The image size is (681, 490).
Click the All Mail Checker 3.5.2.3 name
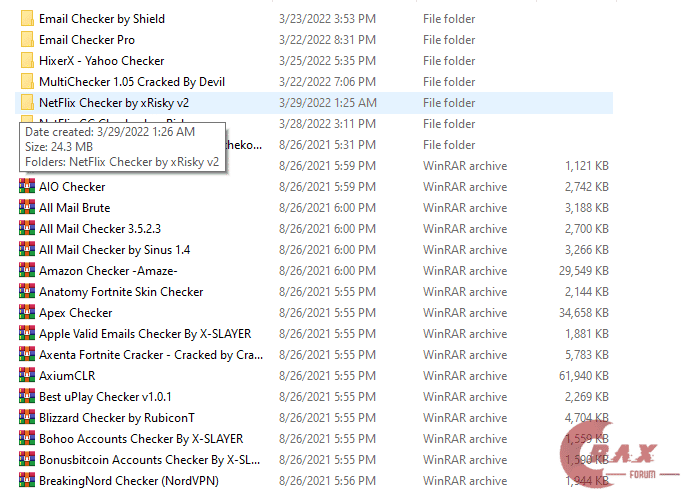tap(100, 229)
